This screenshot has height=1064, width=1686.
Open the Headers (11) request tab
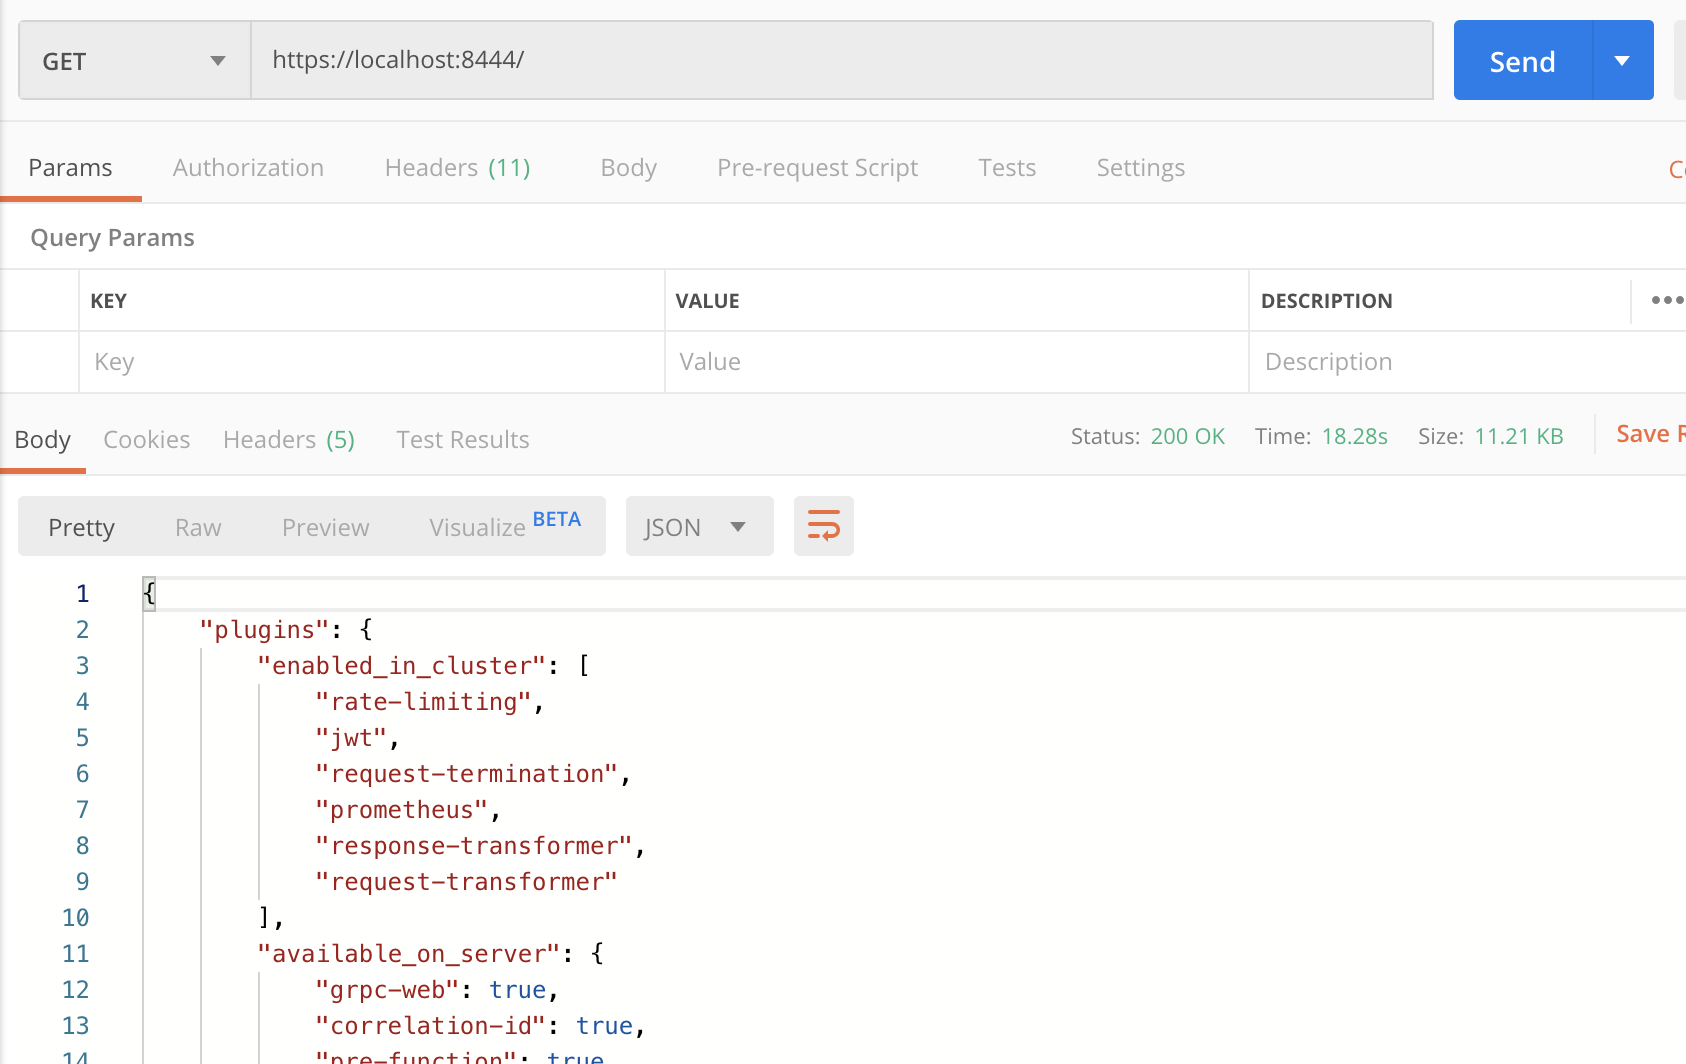(x=457, y=167)
